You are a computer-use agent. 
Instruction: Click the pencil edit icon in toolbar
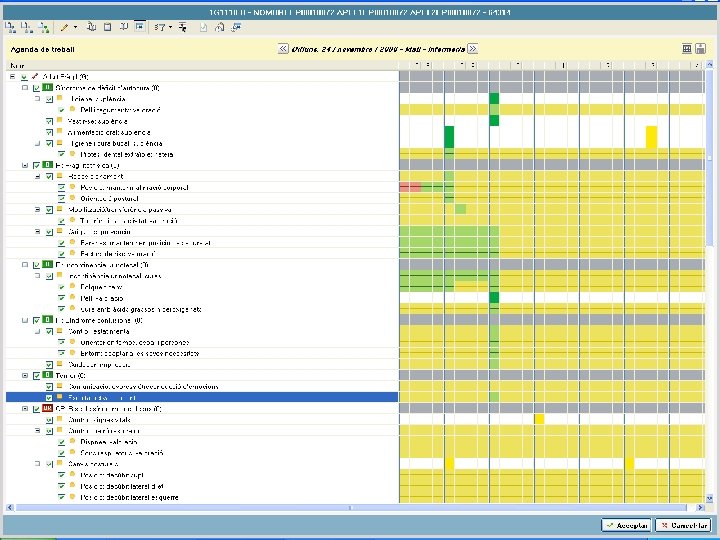tap(64, 26)
